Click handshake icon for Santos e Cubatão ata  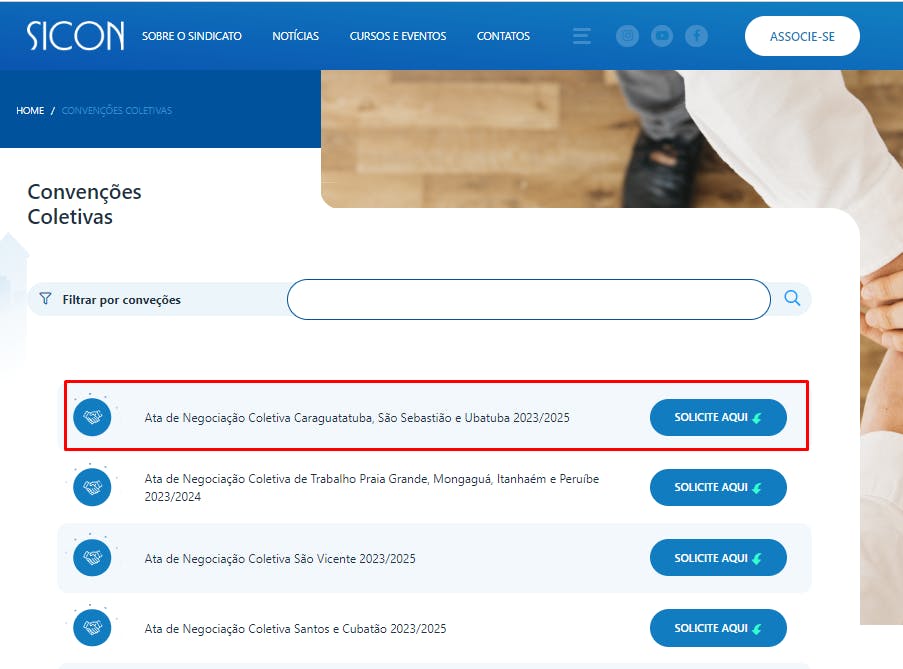tap(92, 628)
